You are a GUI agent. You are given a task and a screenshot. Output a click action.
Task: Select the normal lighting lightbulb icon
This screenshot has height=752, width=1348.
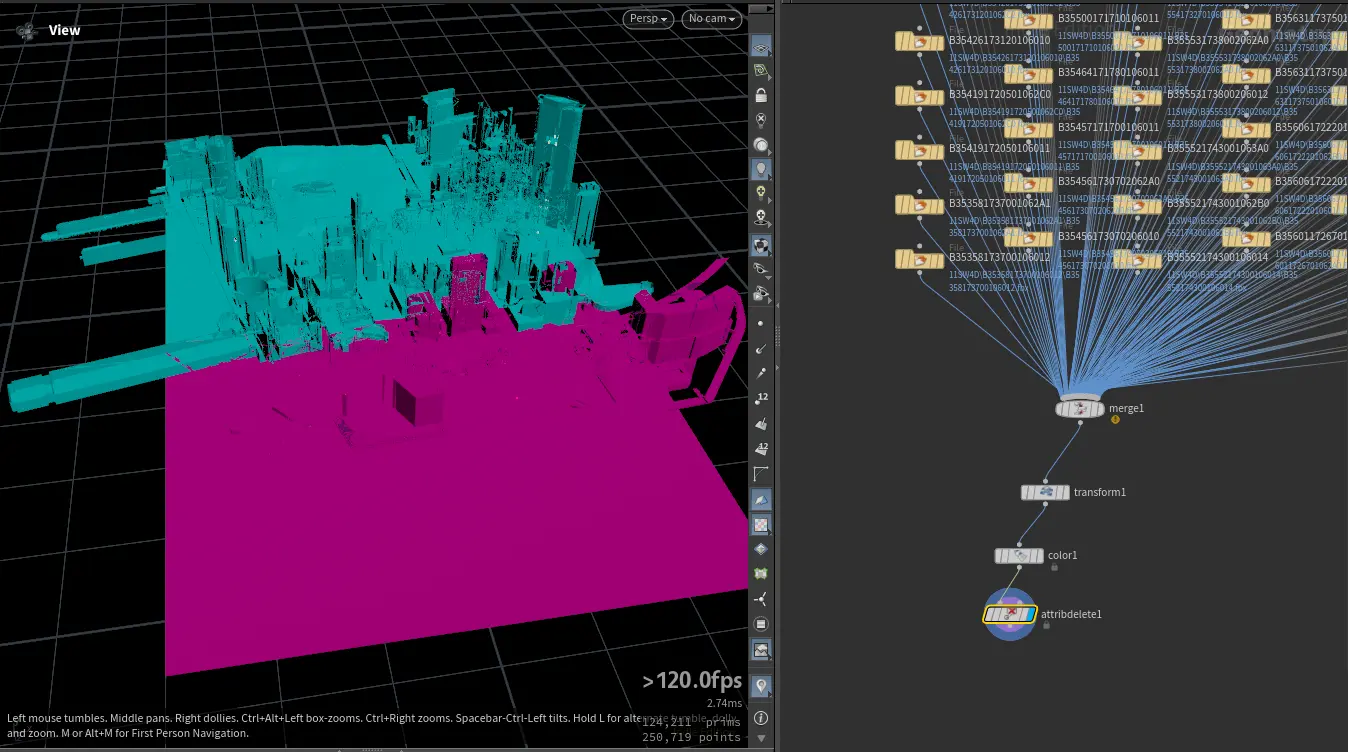point(761,170)
